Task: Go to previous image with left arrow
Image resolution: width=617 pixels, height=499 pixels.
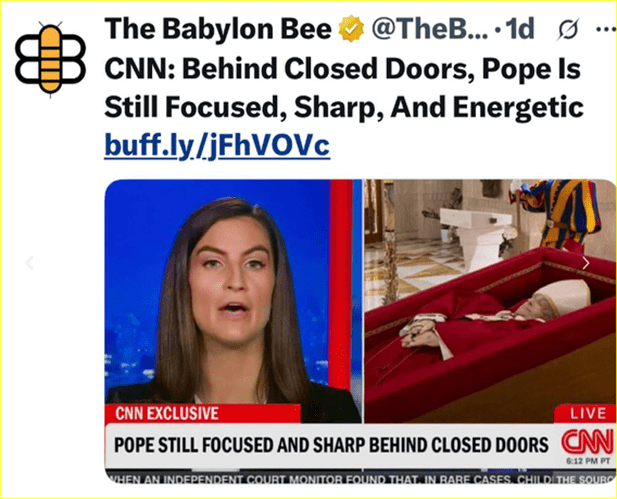Action: point(30,262)
